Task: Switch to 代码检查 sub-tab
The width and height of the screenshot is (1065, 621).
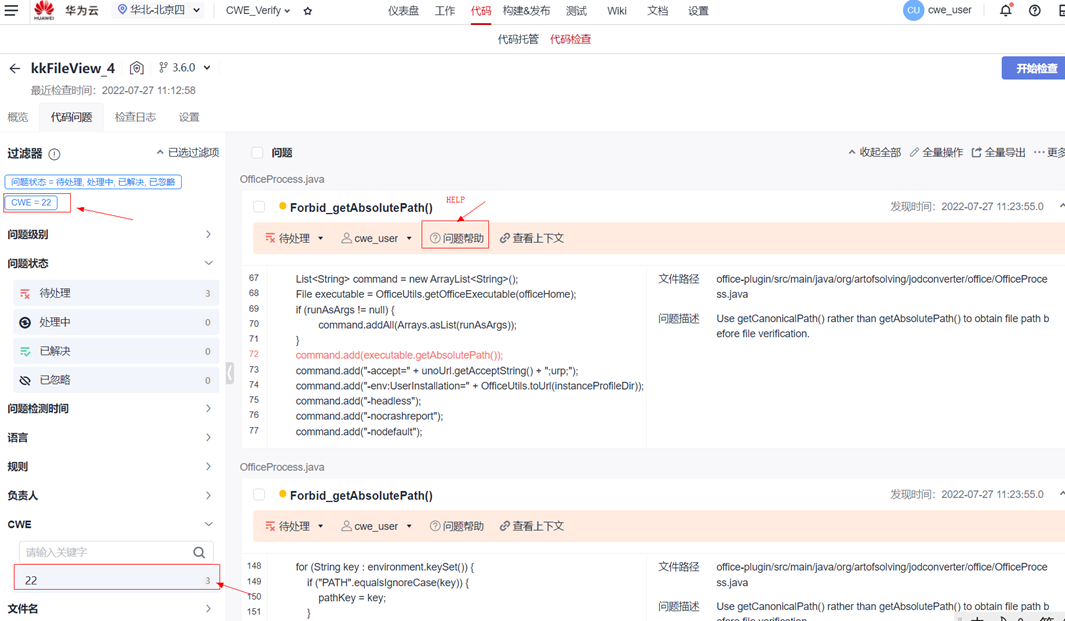Action: click(571, 39)
